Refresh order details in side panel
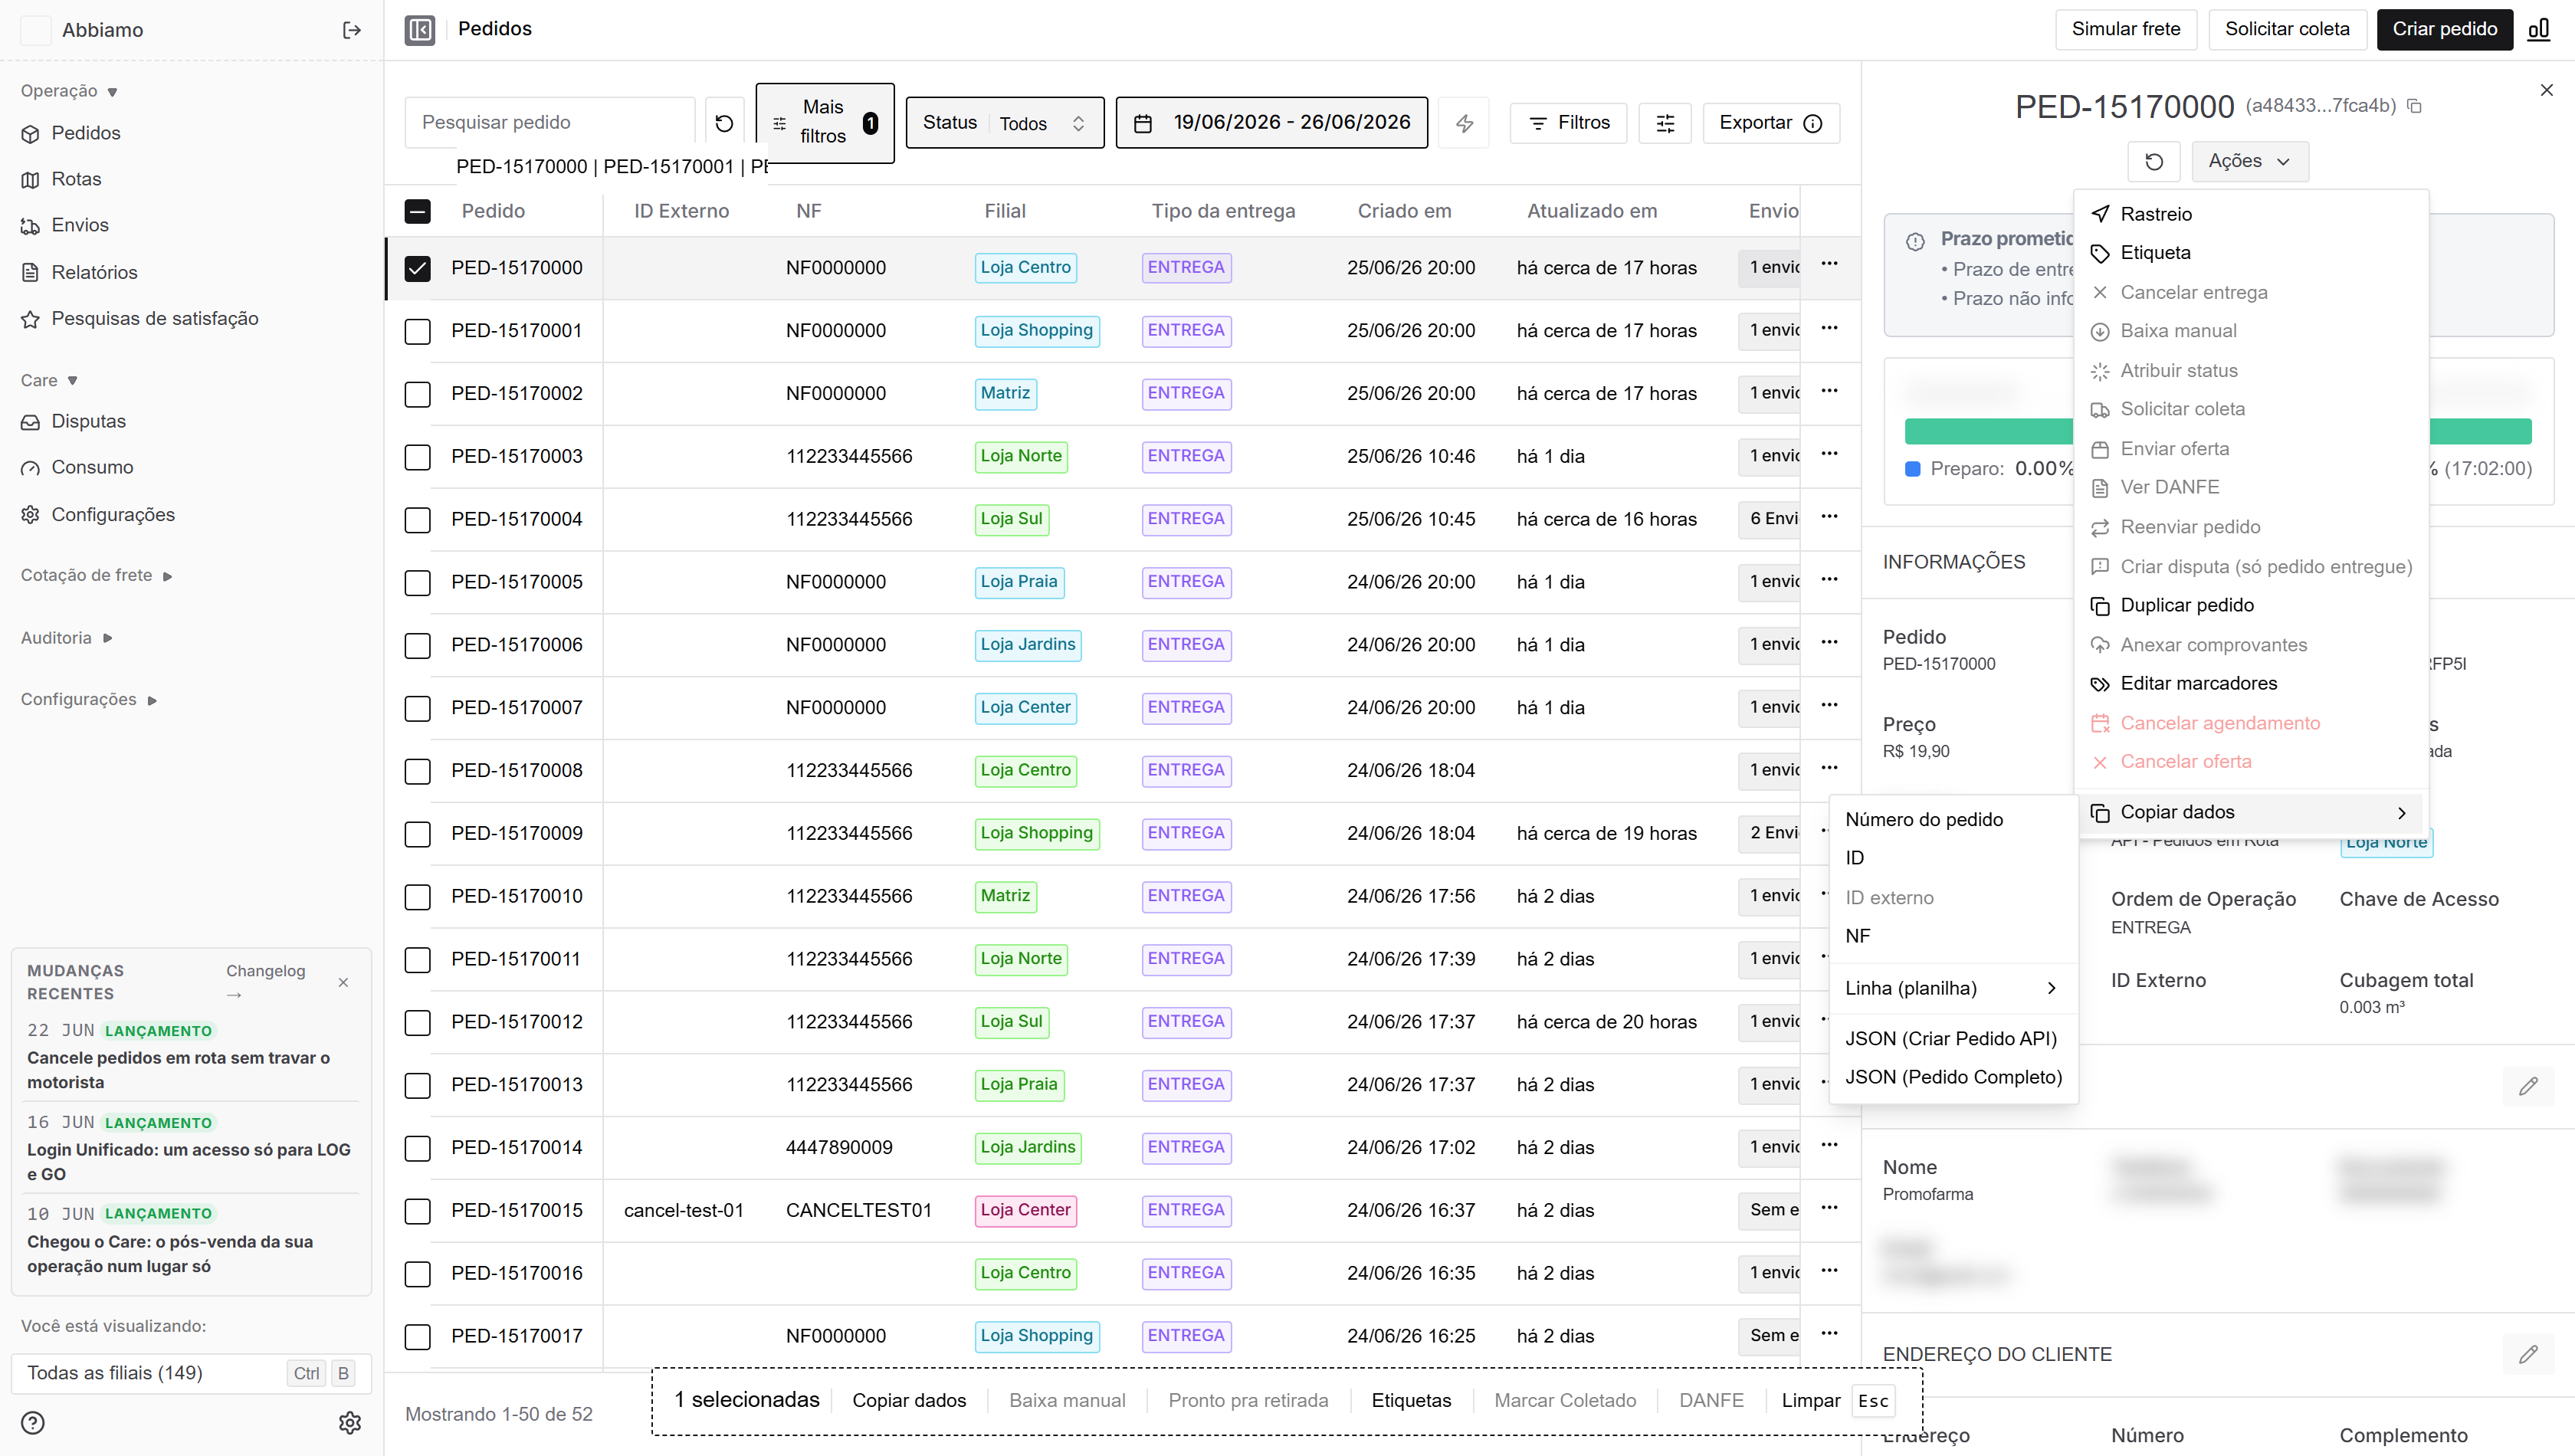Image resolution: width=2575 pixels, height=1456 pixels. pos(2154,161)
